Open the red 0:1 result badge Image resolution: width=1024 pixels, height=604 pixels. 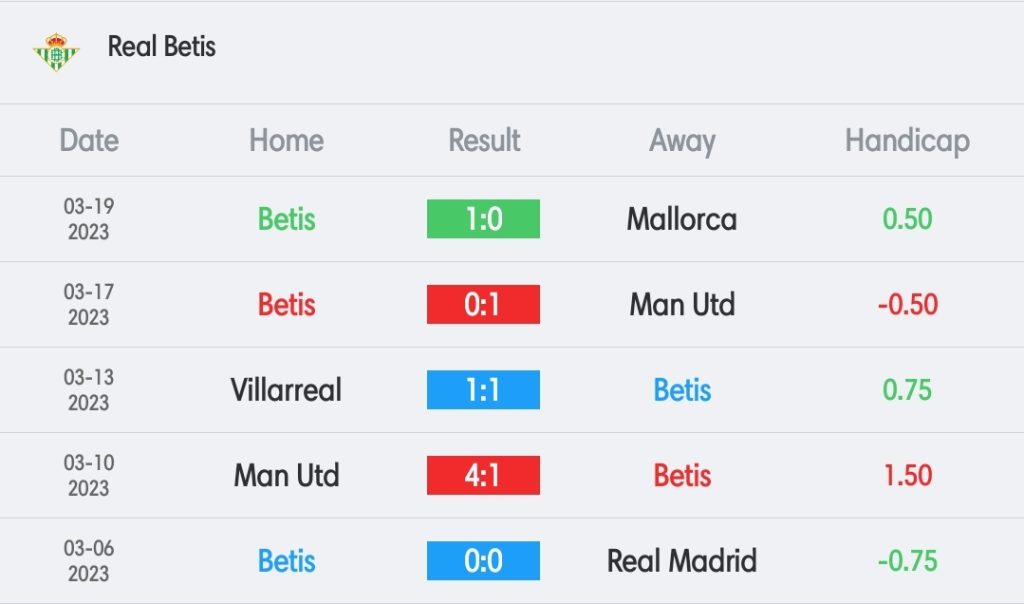pos(483,304)
